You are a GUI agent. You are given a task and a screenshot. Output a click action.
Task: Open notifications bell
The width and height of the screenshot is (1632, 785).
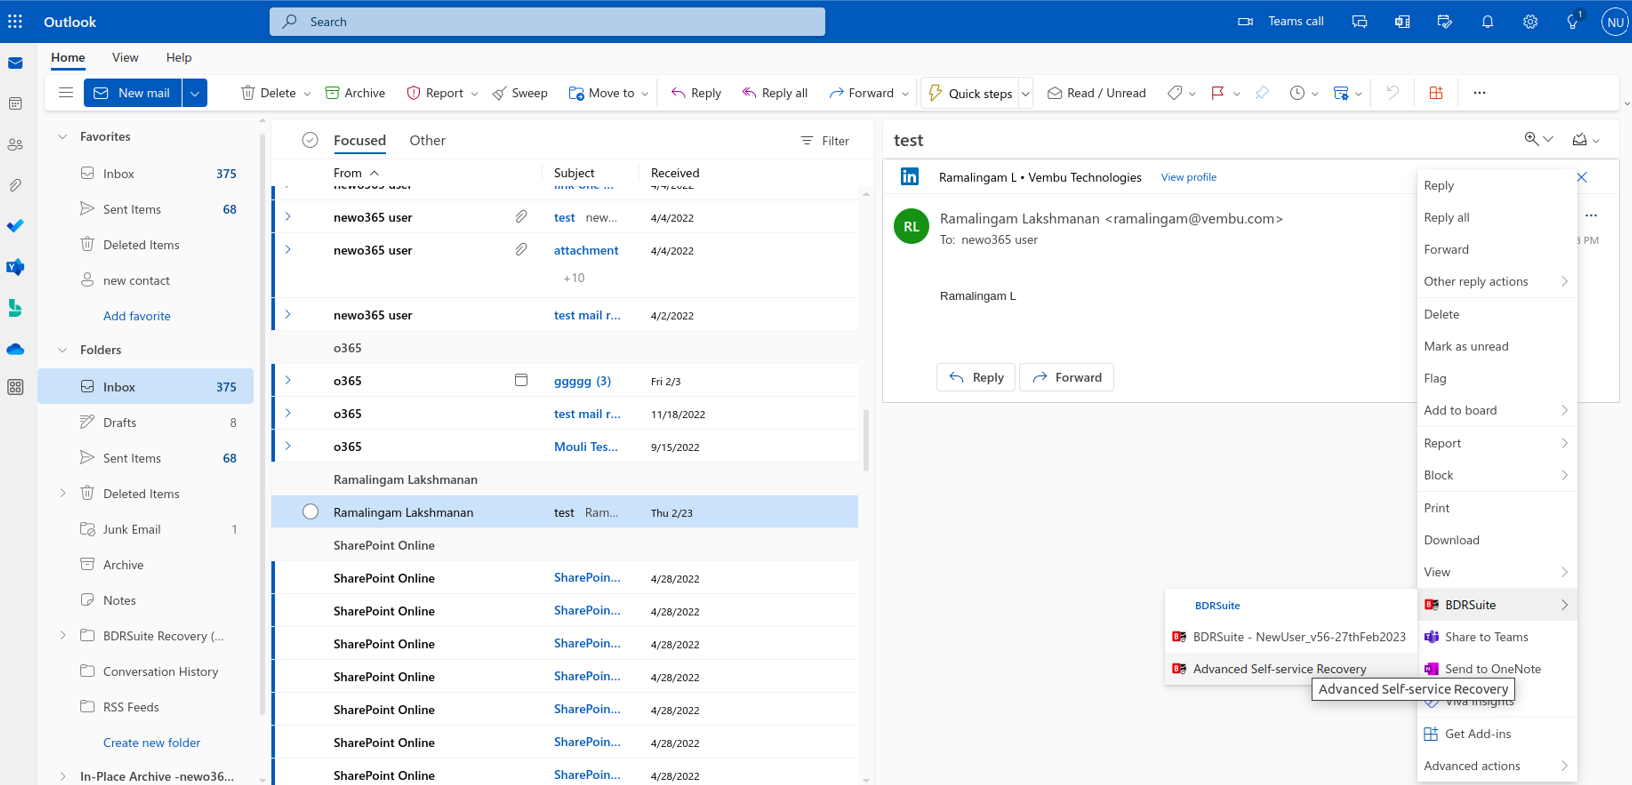[x=1487, y=21]
